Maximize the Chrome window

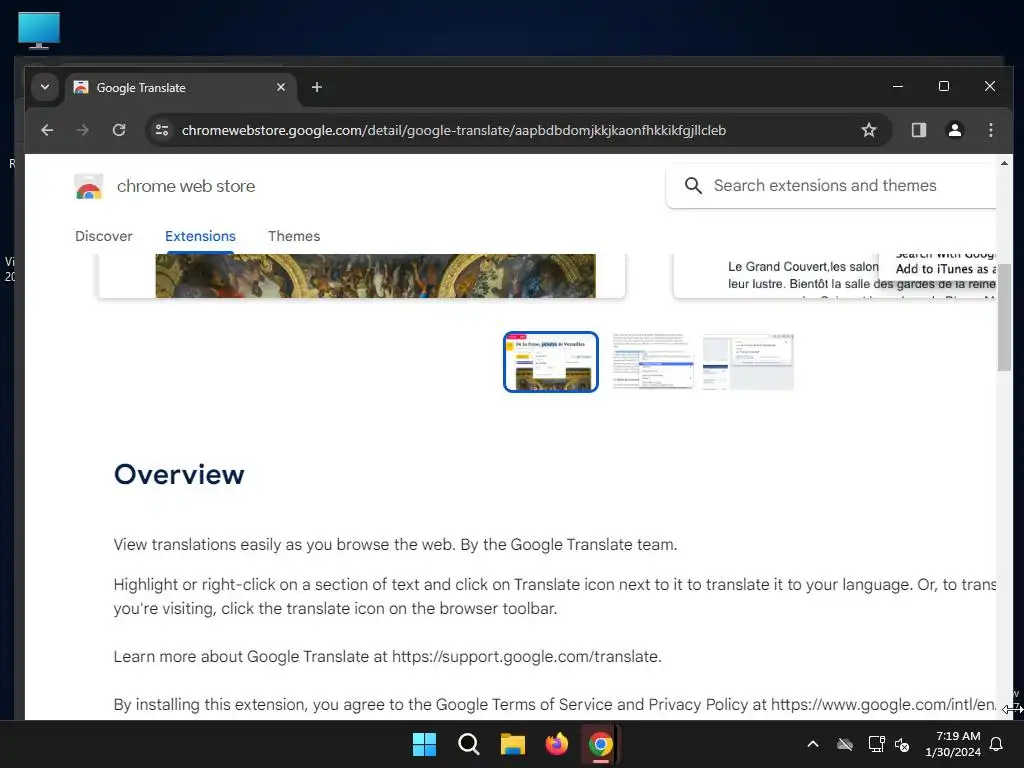pyautogui.click(x=944, y=86)
